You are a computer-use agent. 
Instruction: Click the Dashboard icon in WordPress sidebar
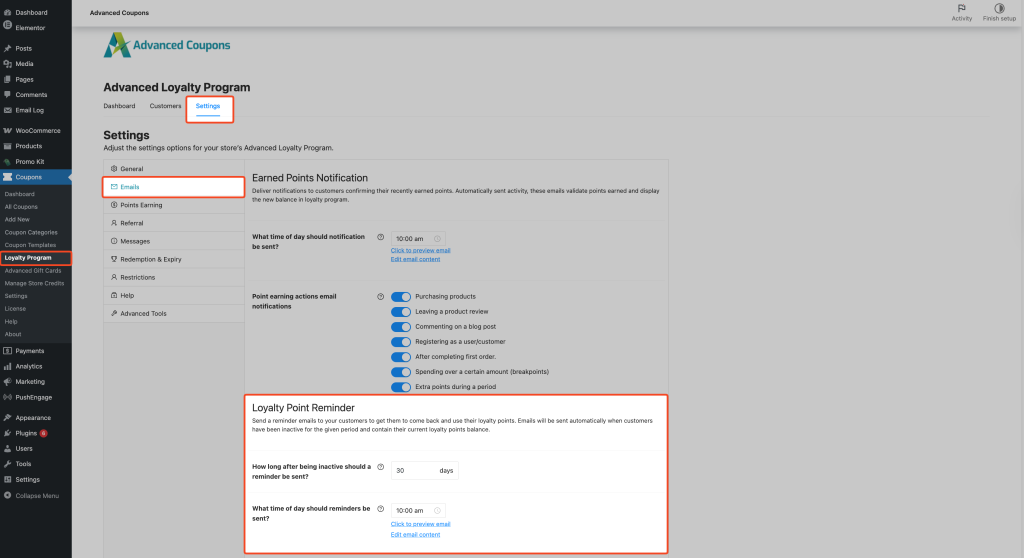(8, 12)
